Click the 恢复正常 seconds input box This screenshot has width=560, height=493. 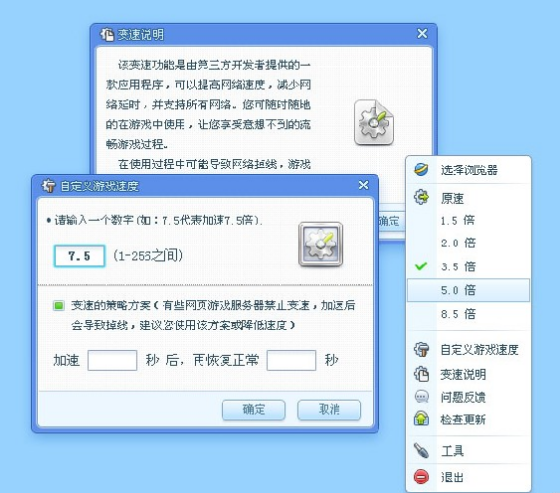pos(291,360)
